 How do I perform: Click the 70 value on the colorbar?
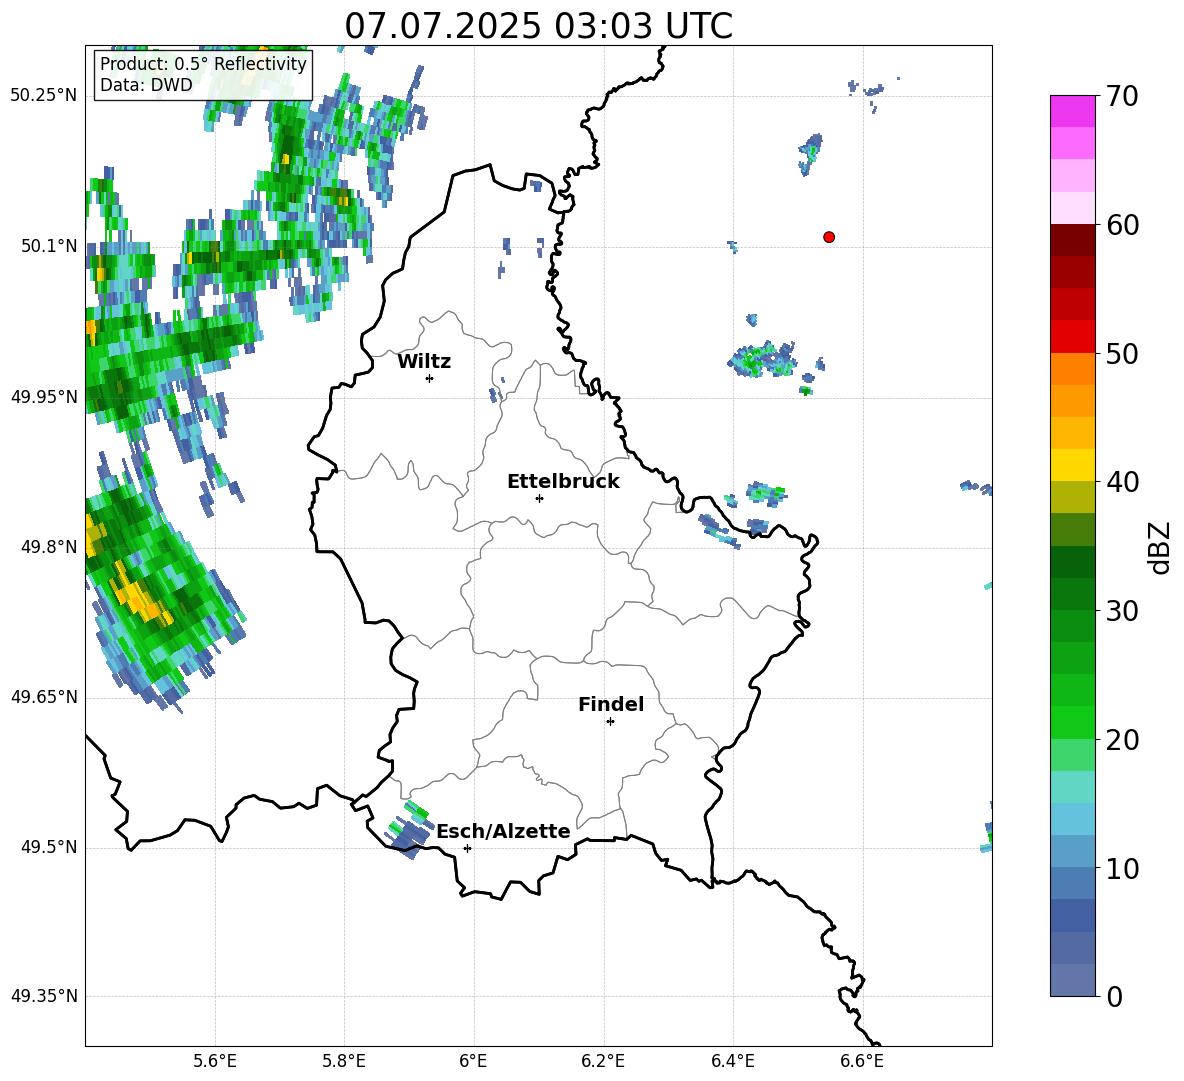(x=1122, y=96)
